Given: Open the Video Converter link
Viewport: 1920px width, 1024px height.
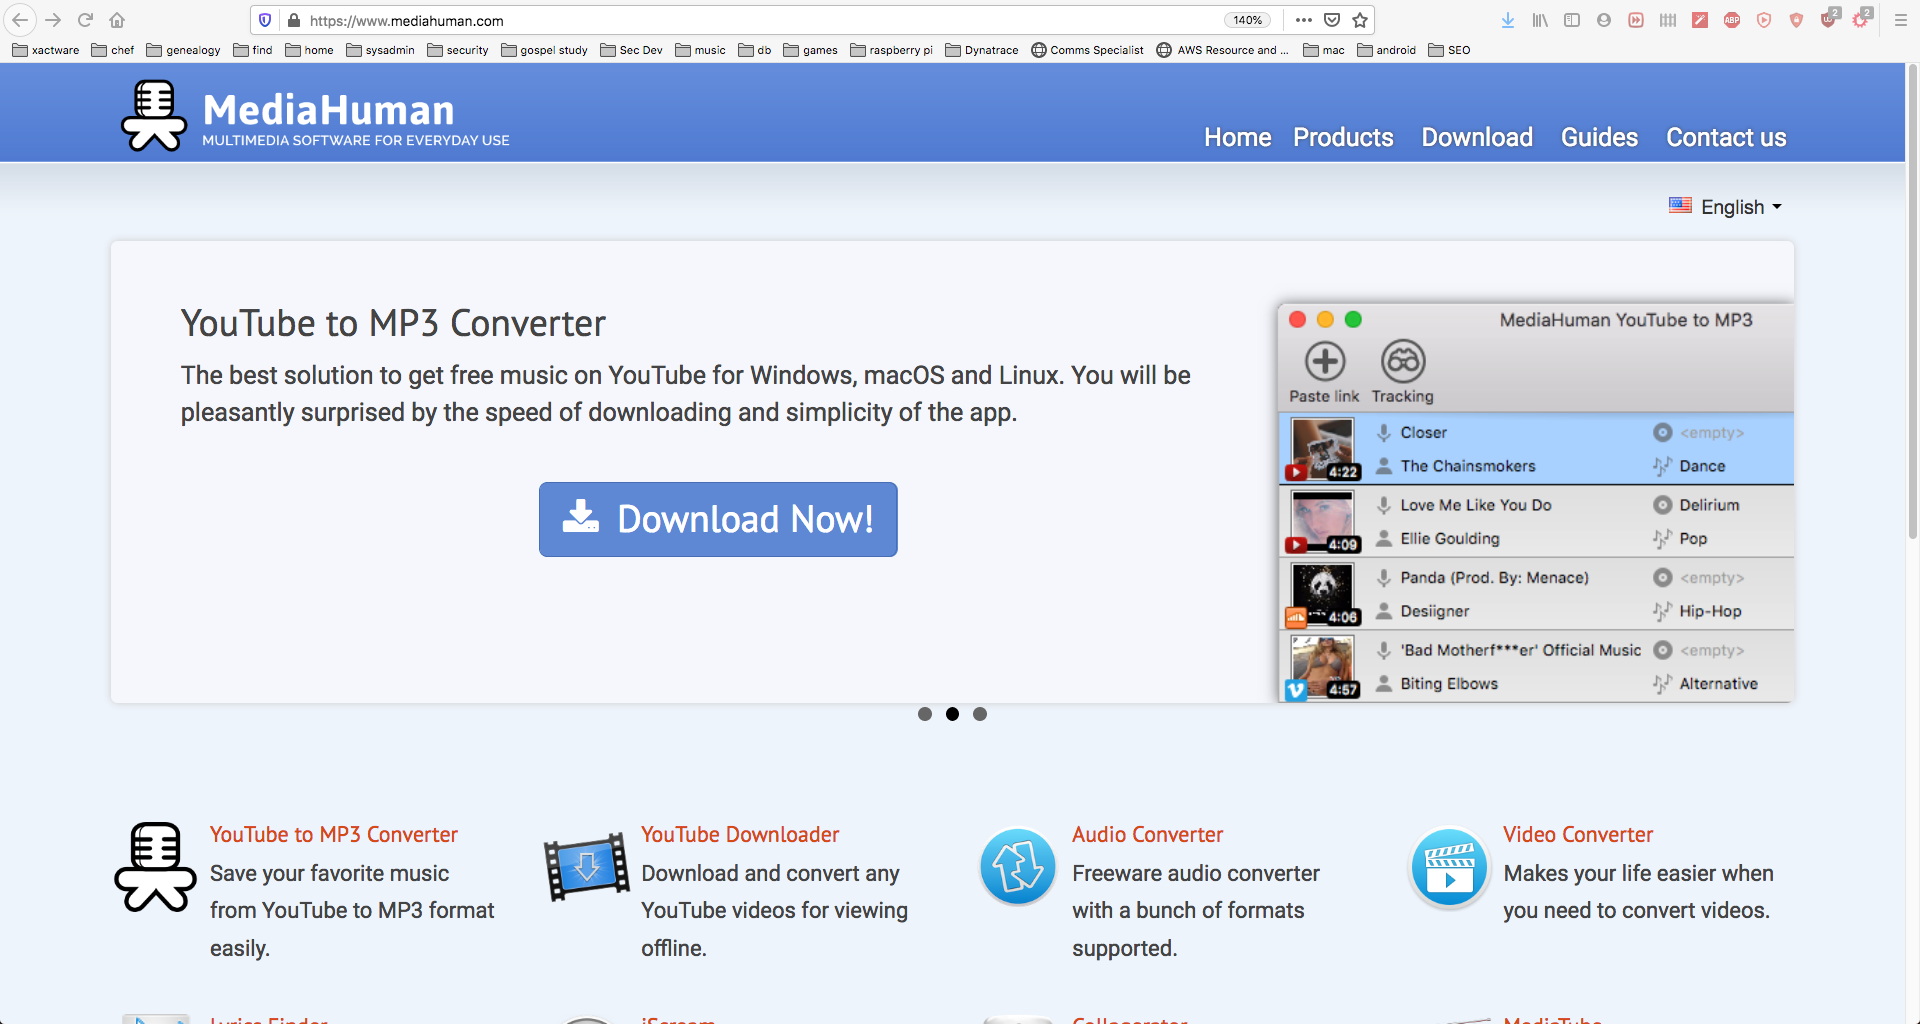Looking at the screenshot, I should click(x=1578, y=834).
